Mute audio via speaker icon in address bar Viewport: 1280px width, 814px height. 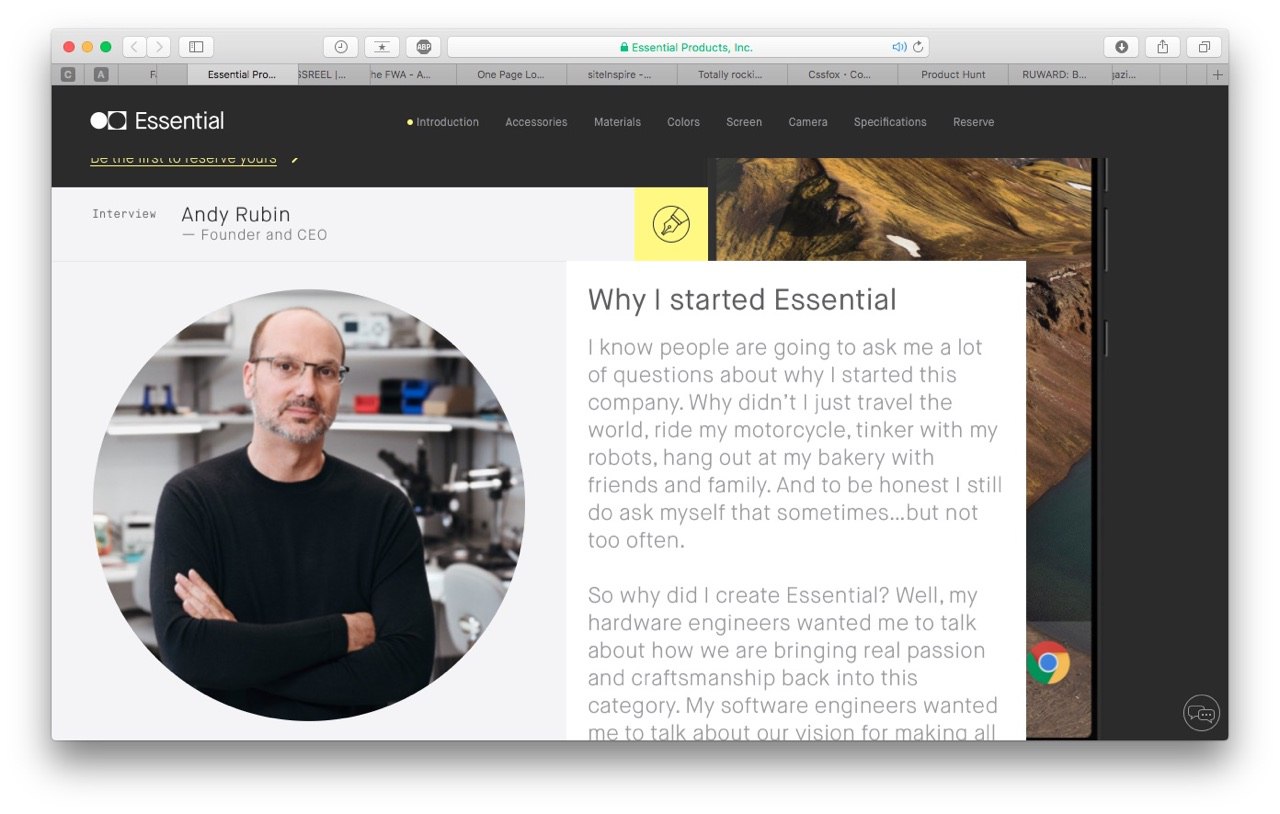click(x=899, y=47)
